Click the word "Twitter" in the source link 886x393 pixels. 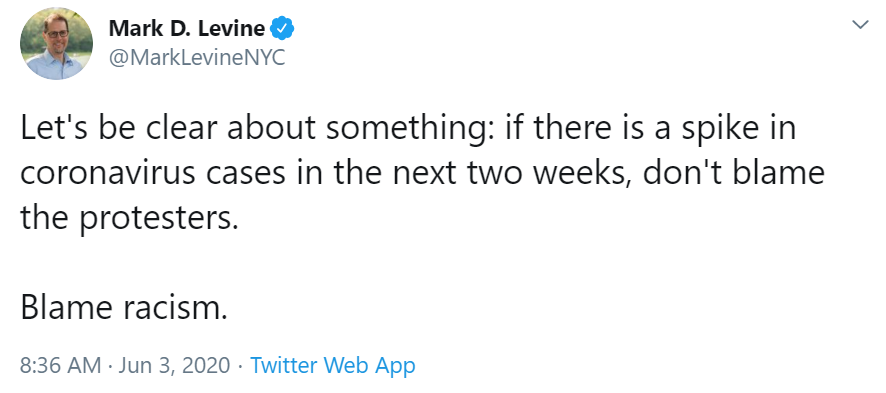285,365
